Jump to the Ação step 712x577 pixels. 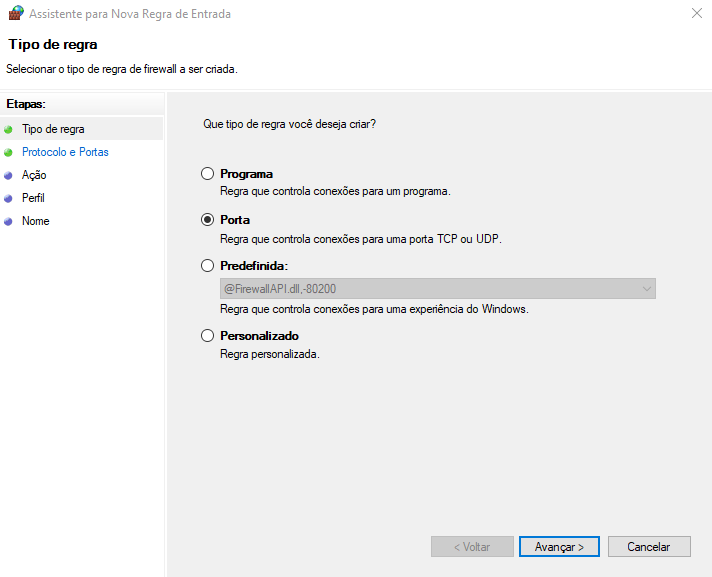[34, 175]
